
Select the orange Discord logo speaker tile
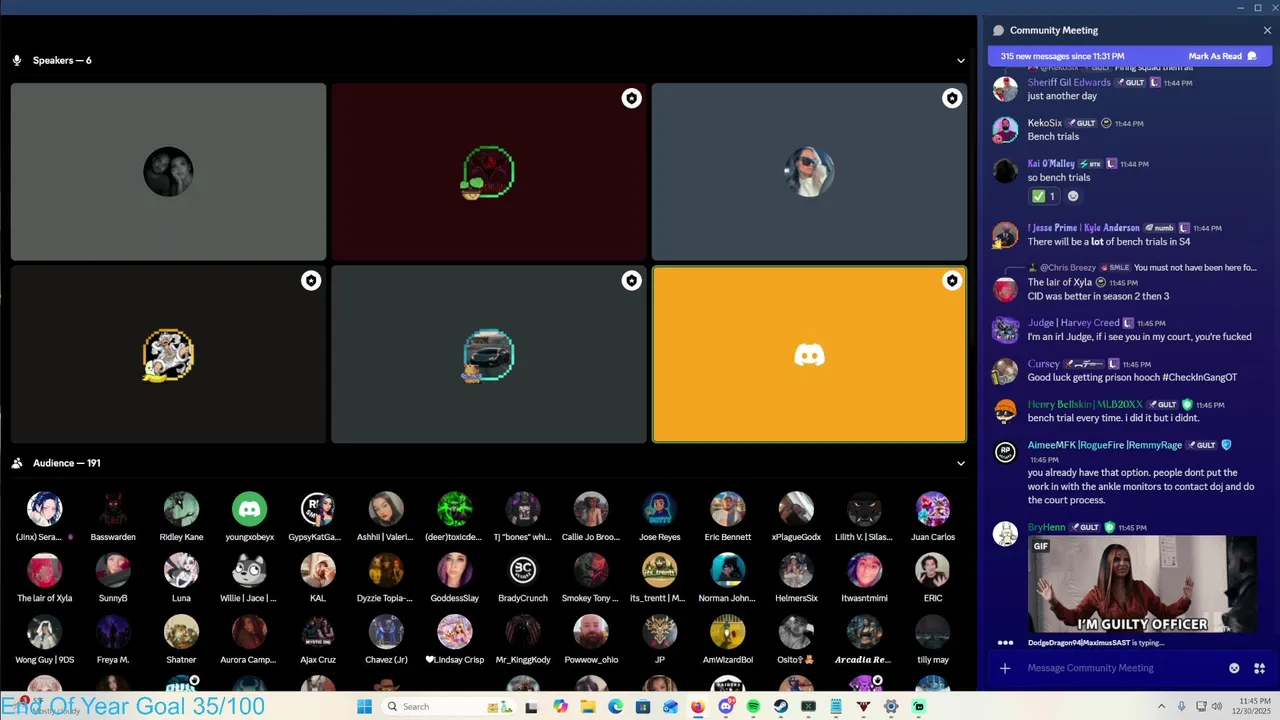(x=809, y=354)
